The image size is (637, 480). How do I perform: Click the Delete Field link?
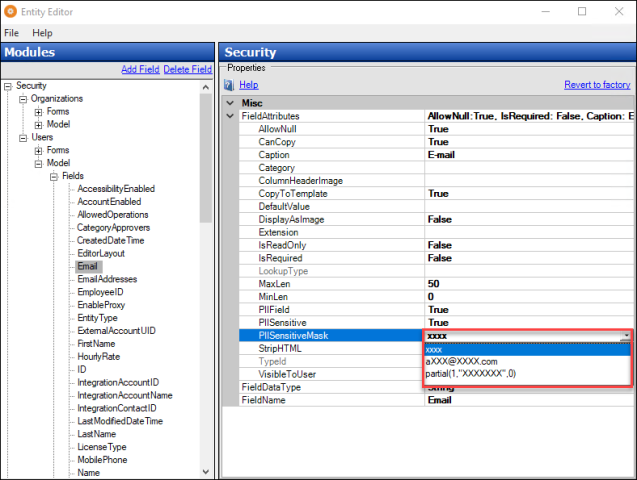[187, 69]
